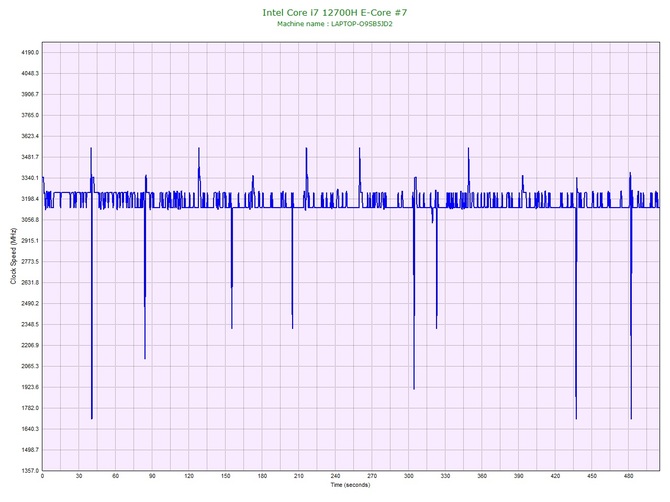Click the 2490.2 y-axis value
Image resolution: width=670 pixels, height=502 pixels.
coord(30,304)
